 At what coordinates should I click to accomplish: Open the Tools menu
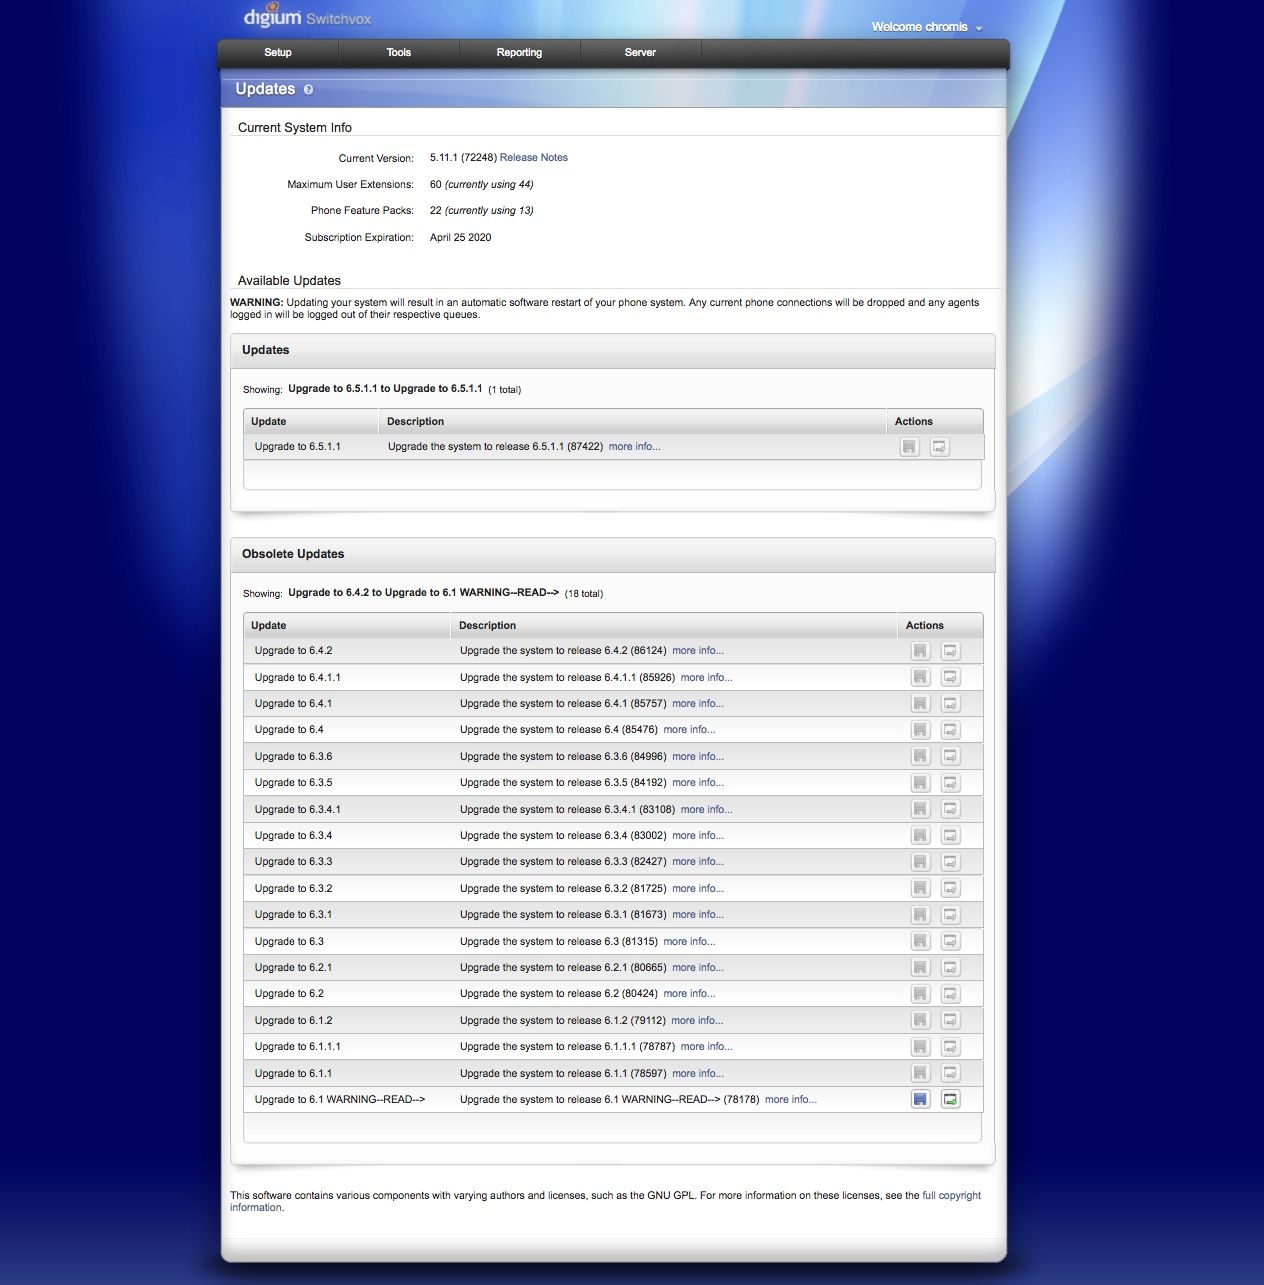tap(399, 52)
